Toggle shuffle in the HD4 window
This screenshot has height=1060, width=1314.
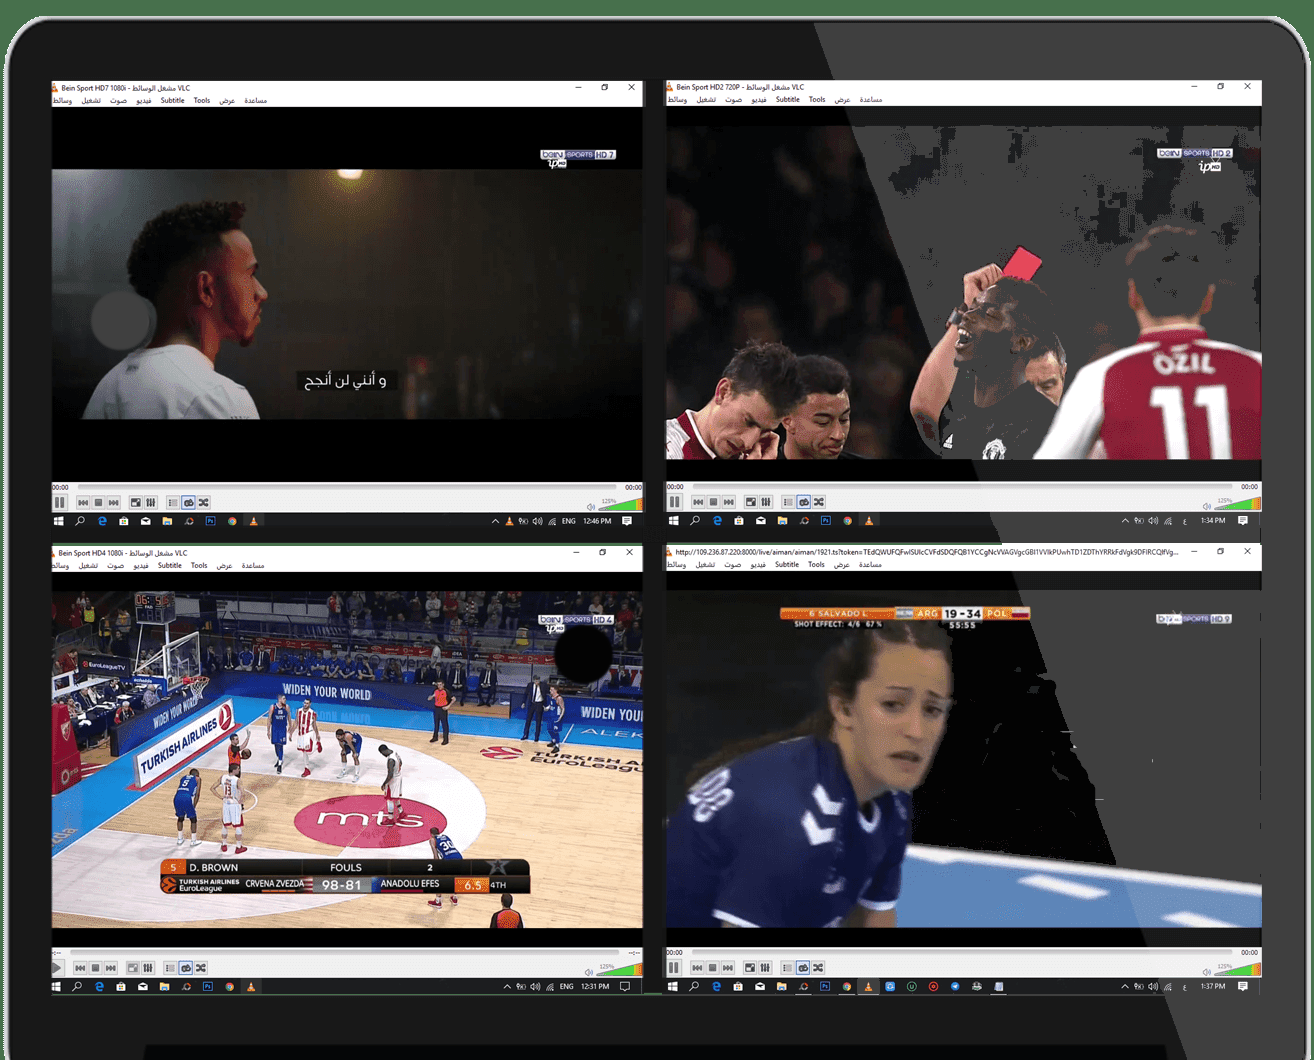[x=201, y=968]
